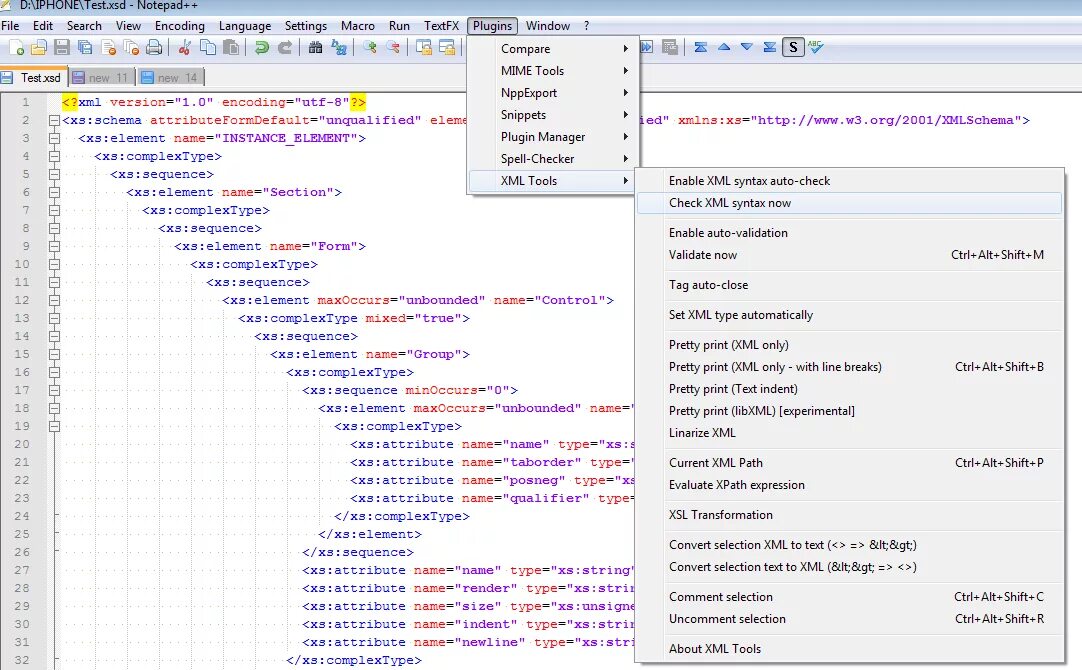Click the synchronize vertical scrolling icon
The width and height of the screenshot is (1082, 670).
point(424,48)
